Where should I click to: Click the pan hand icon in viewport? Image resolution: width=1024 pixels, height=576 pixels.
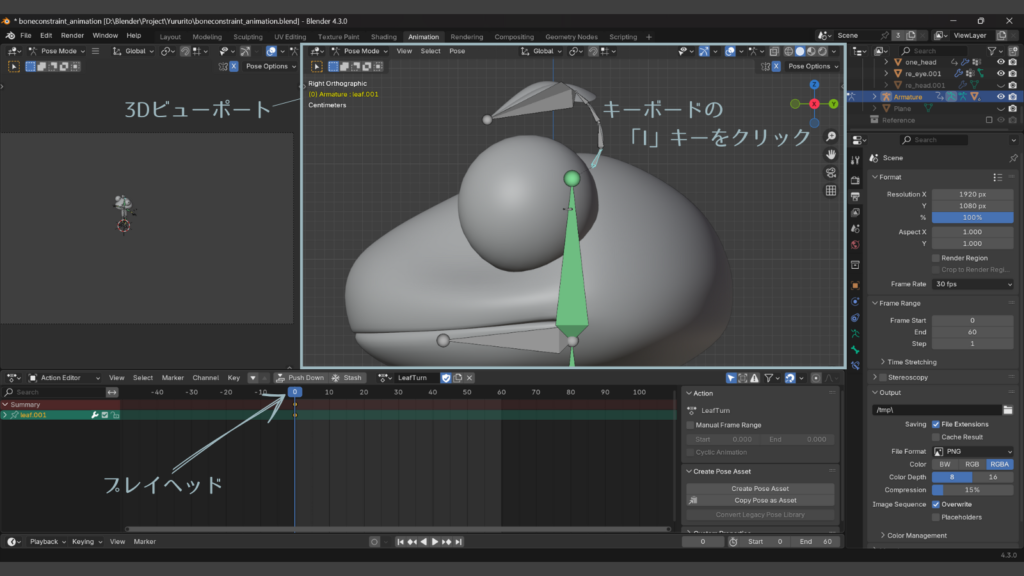831,155
